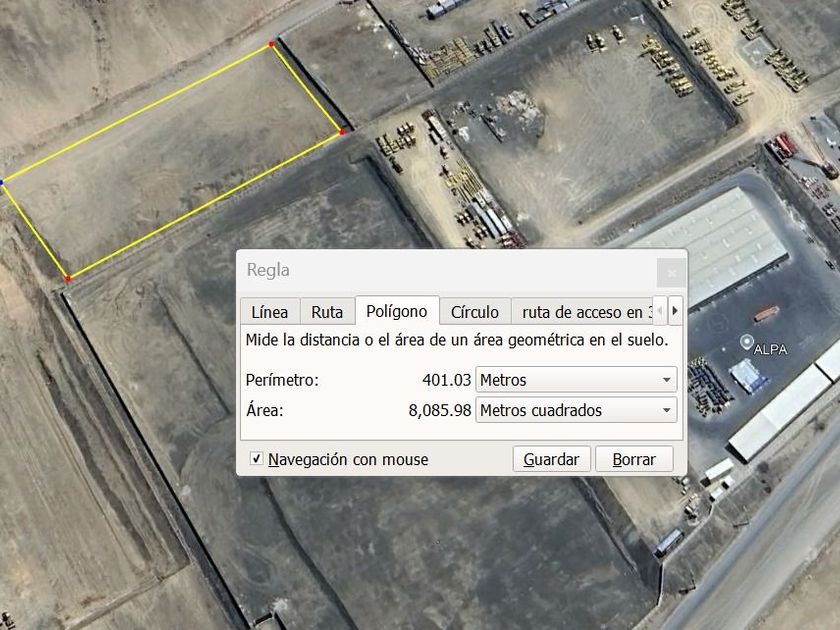
Task: Select the Polígono tab
Action: (397, 311)
